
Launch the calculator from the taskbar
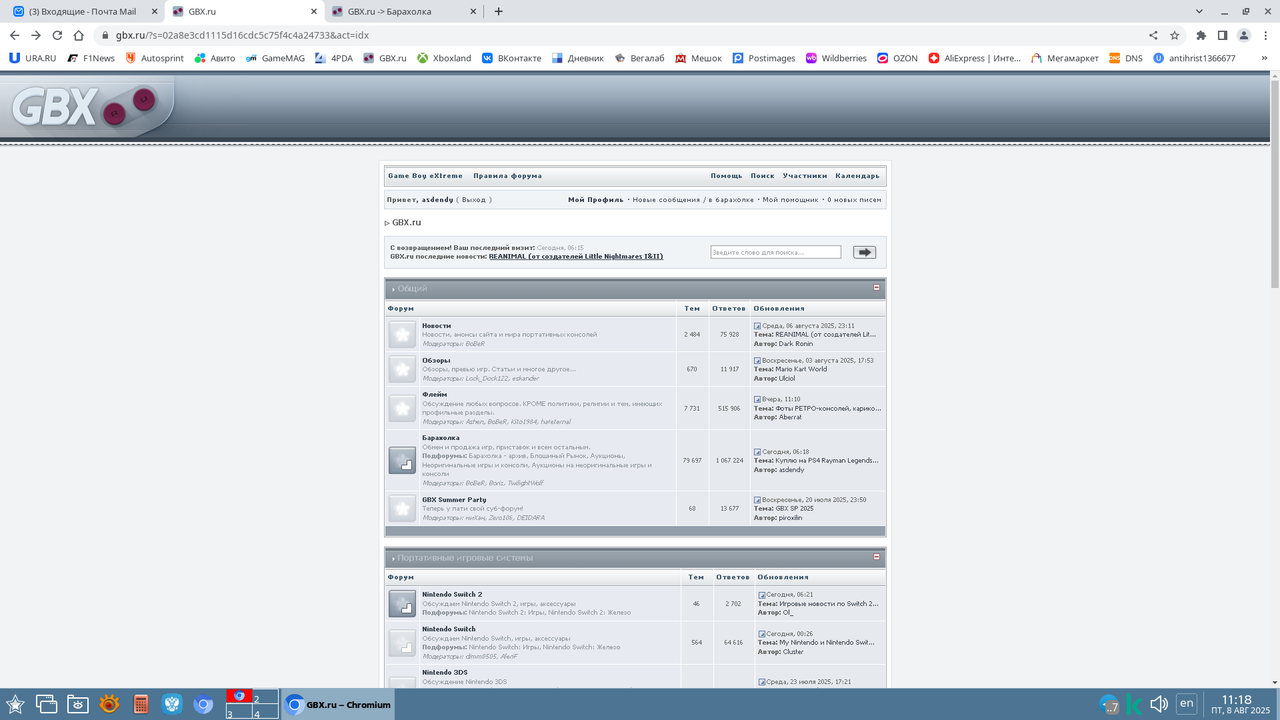(141, 704)
